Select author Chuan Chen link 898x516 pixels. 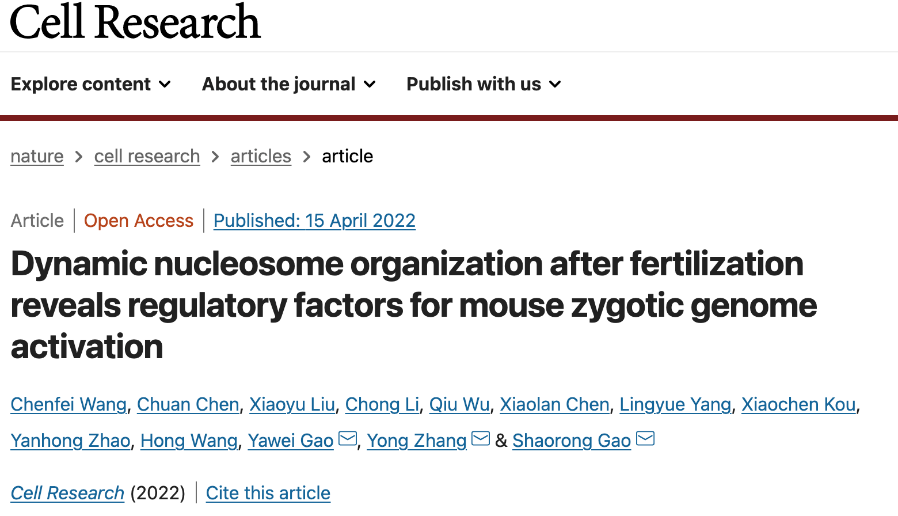[x=188, y=405]
